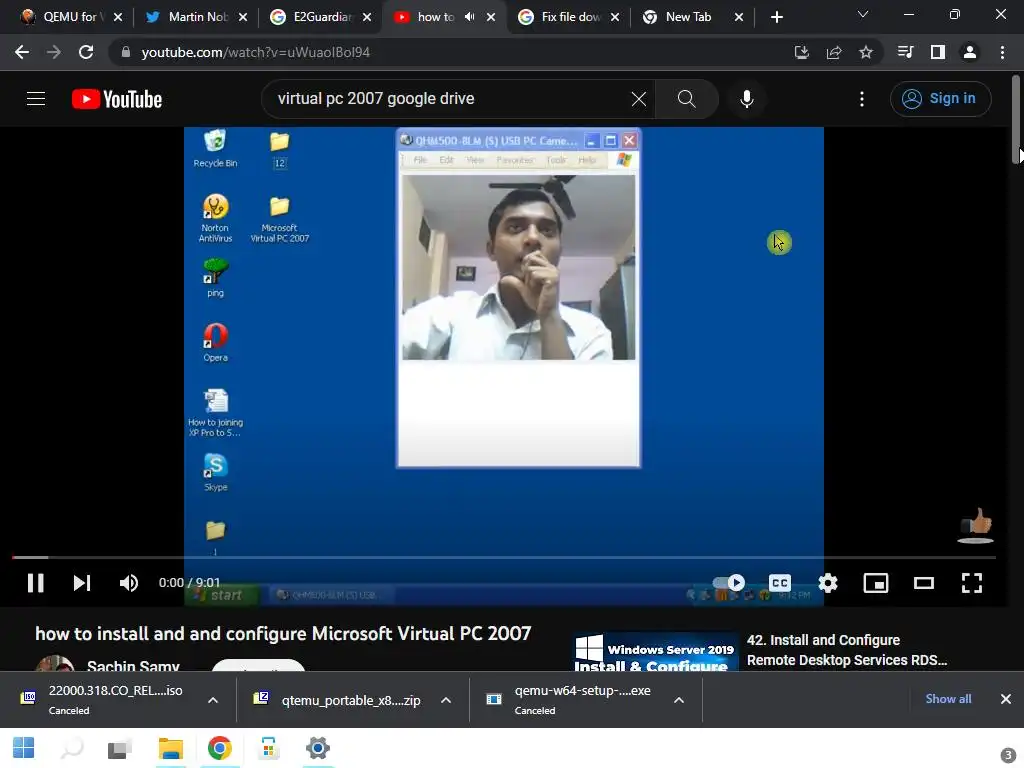Open a new browser tab

[x=776, y=17]
